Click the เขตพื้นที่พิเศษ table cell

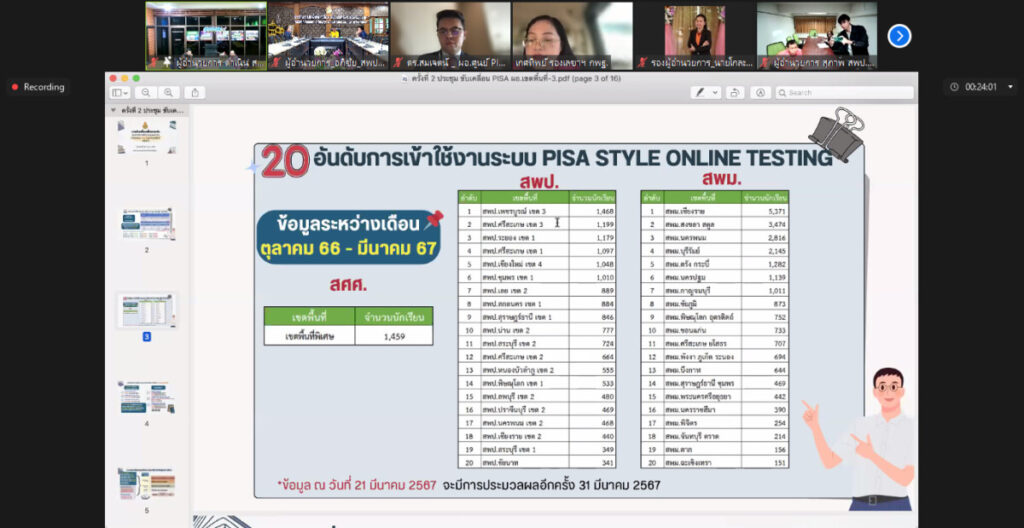[x=310, y=336]
